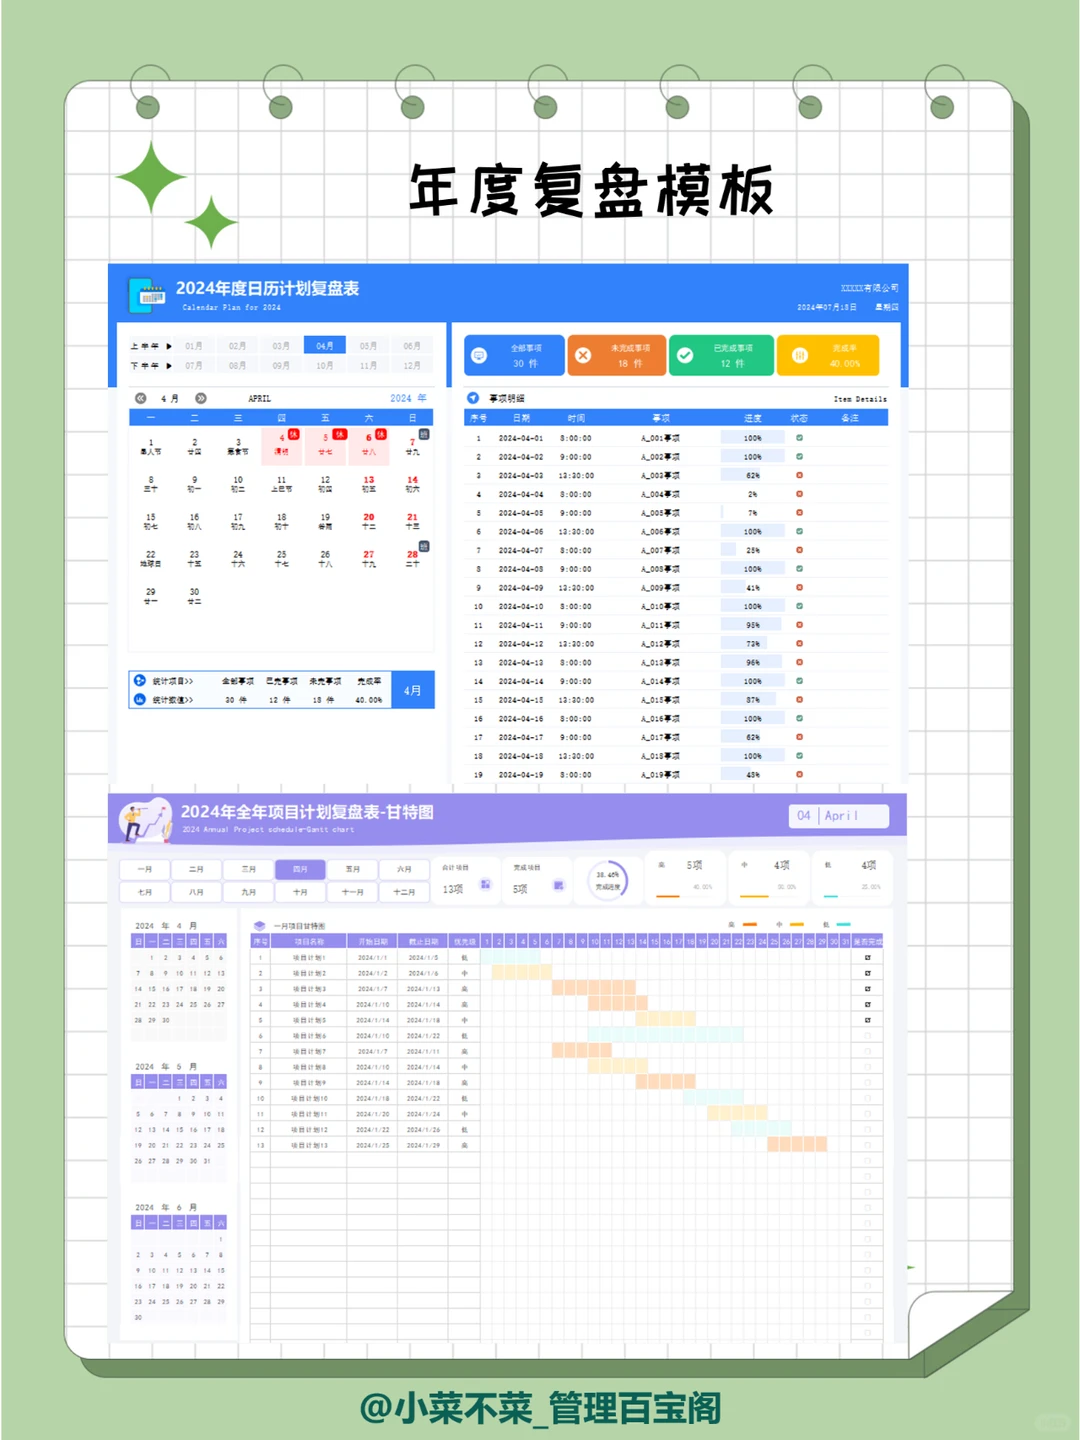1080x1440 pixels.
Task: Switch to the 04月 month tab
Action: tap(324, 345)
